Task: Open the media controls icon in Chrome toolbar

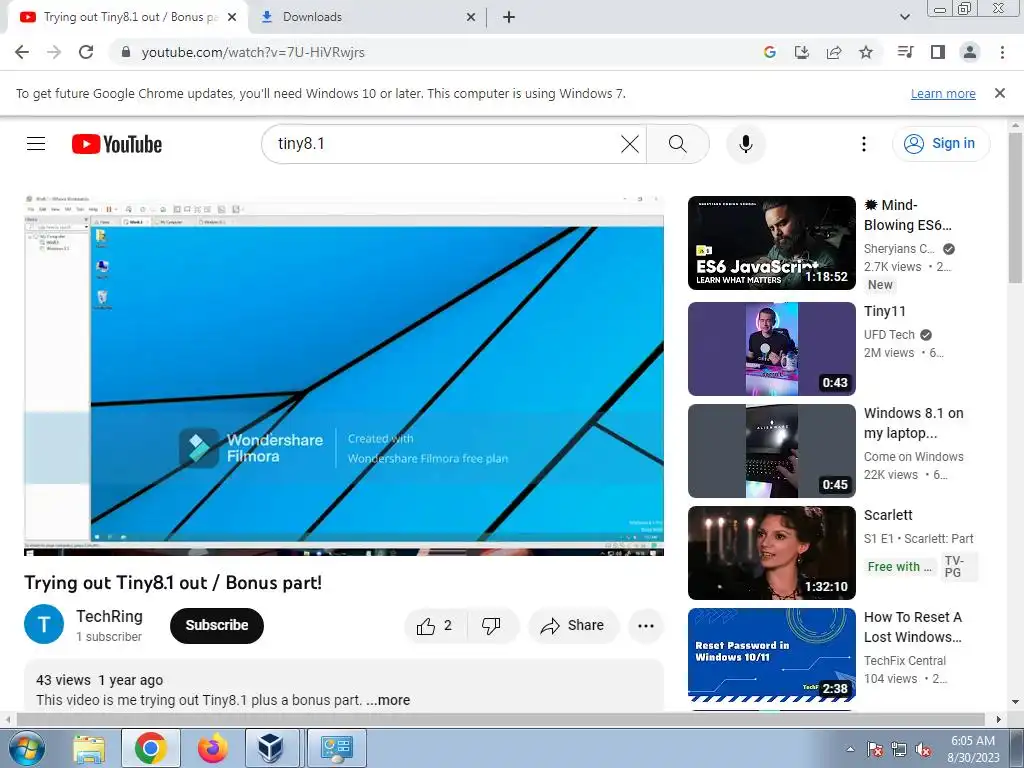Action: [906, 52]
